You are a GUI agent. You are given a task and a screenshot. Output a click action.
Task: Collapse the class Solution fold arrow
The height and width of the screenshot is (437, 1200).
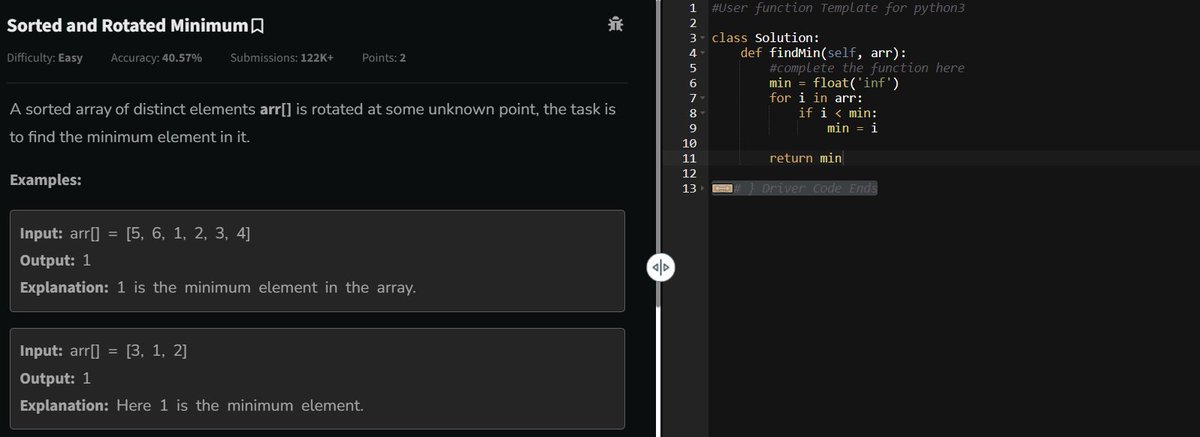coord(704,38)
